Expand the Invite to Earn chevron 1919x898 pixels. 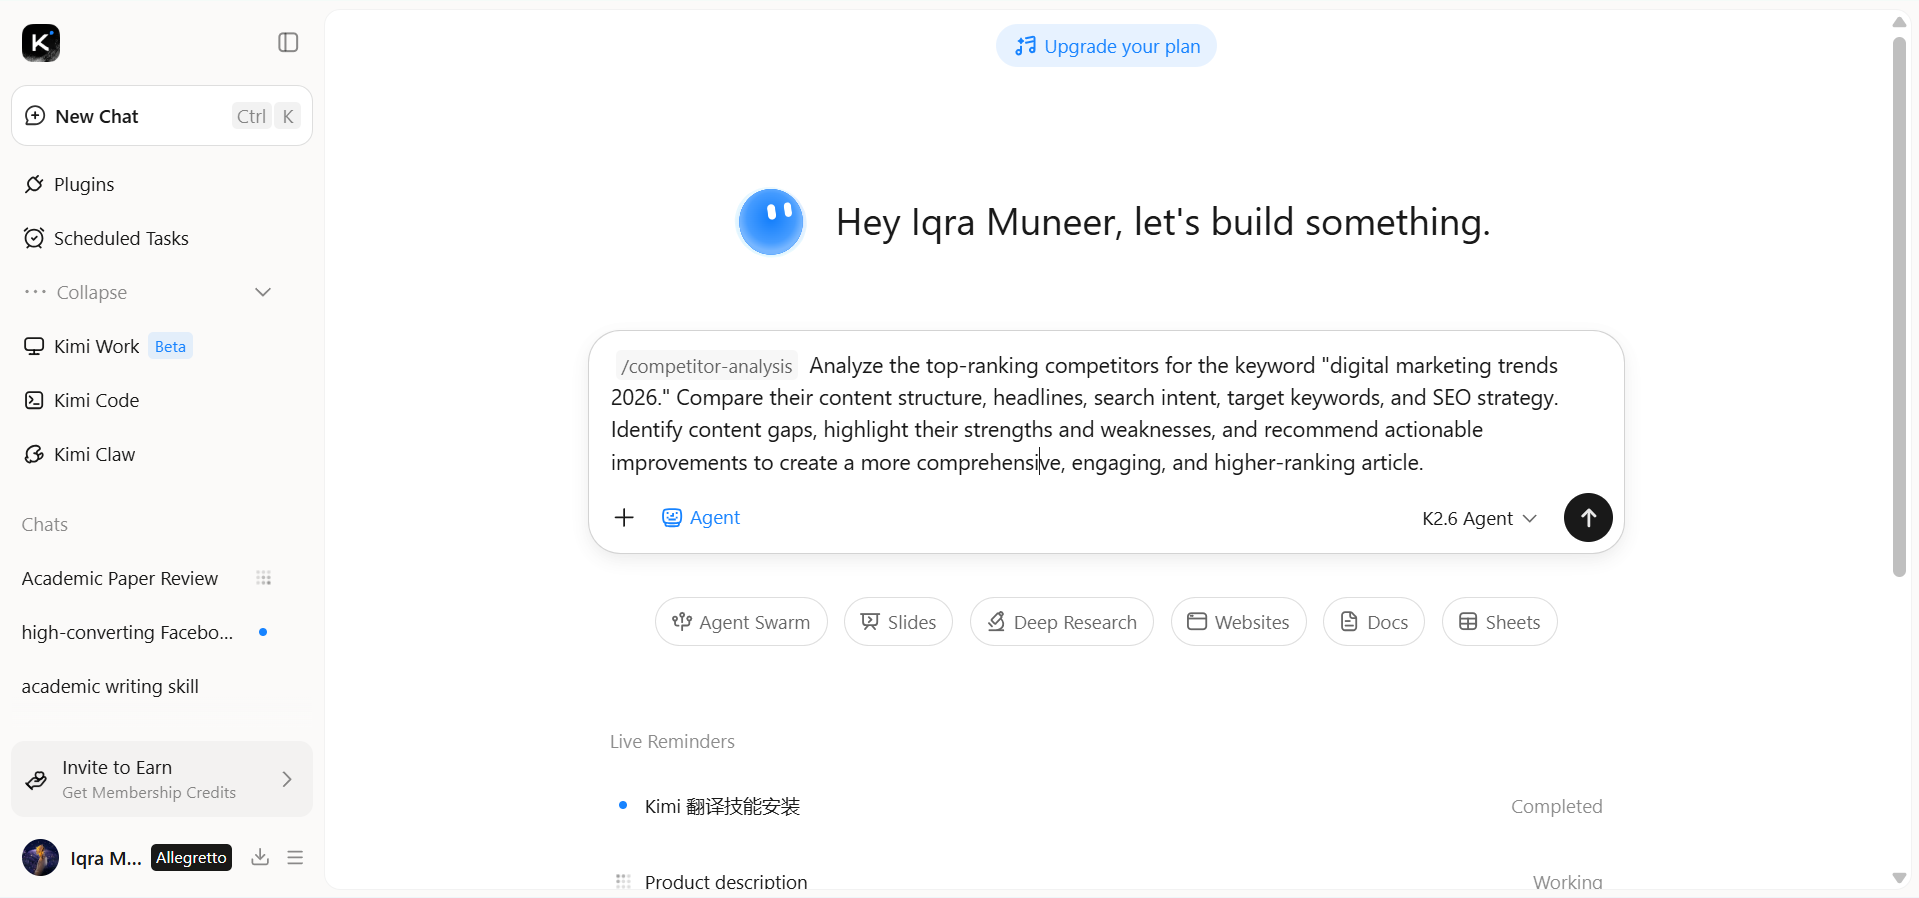(x=287, y=779)
